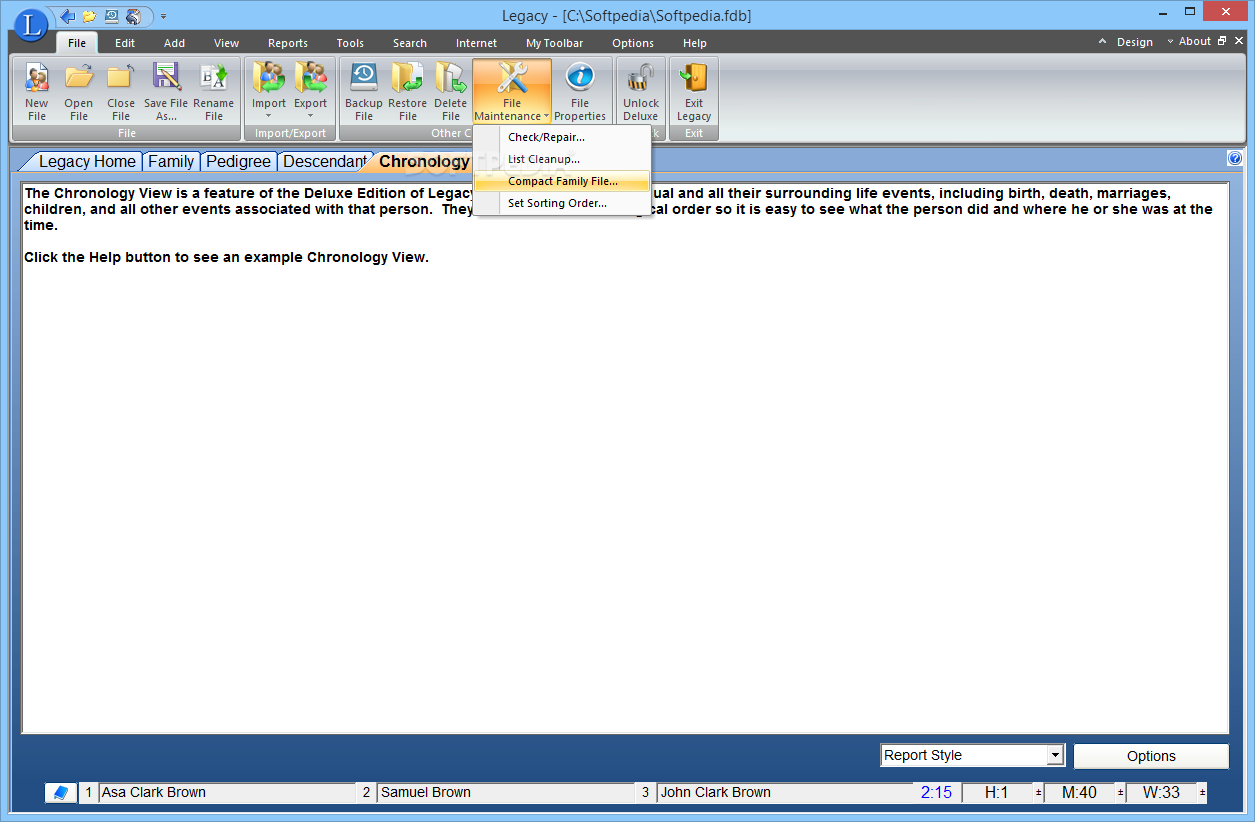Image resolution: width=1255 pixels, height=822 pixels.
Task: Click the W:33 status field
Action: pyautogui.click(x=1161, y=792)
